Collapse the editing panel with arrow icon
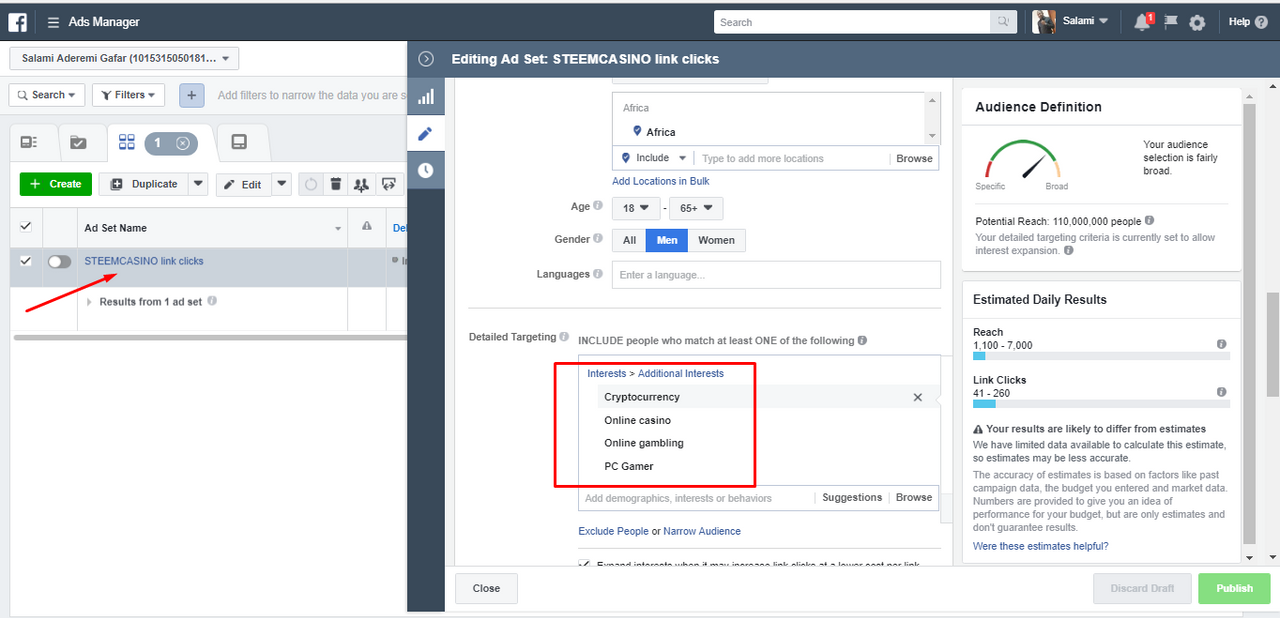This screenshot has width=1280, height=618. tap(426, 59)
